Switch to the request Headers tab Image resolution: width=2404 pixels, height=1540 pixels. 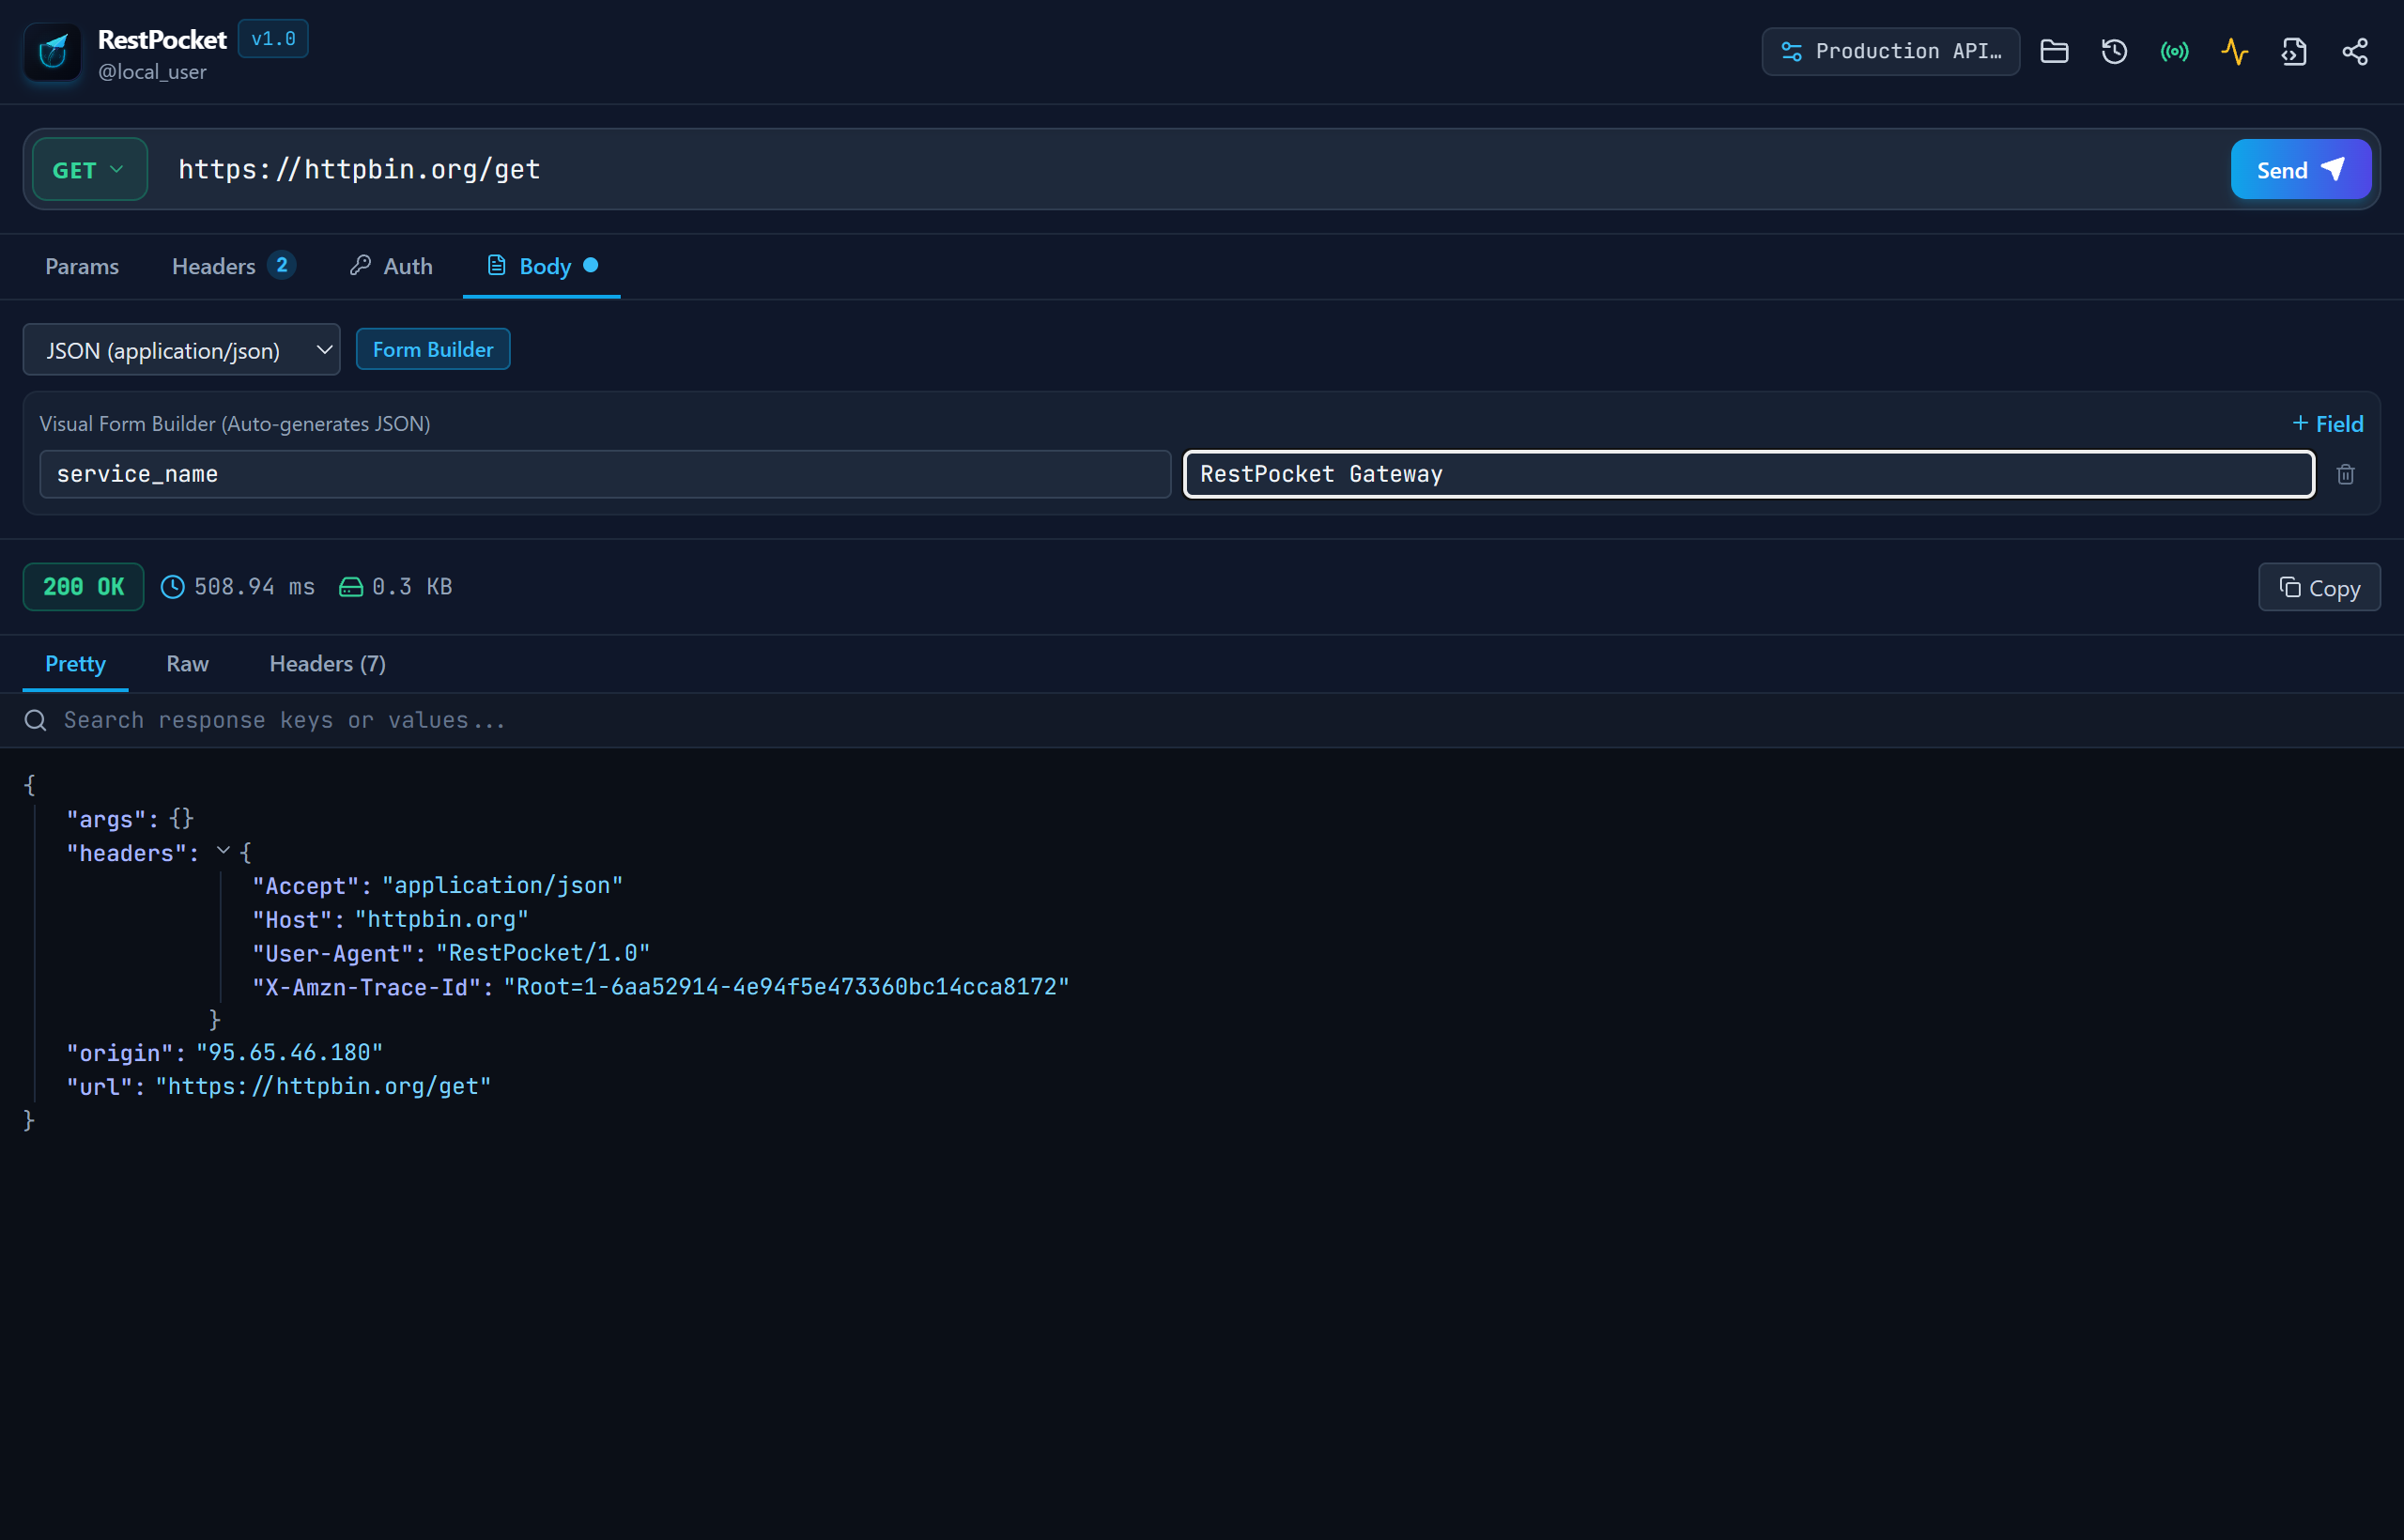point(233,266)
